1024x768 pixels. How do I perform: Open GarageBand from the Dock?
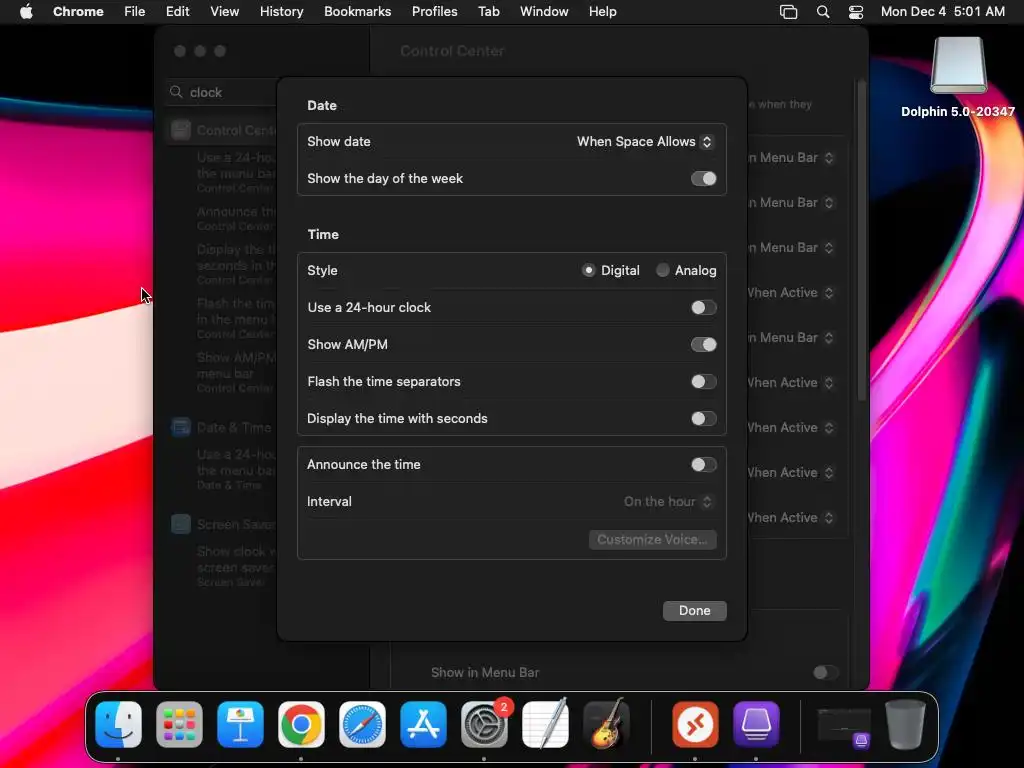[607, 724]
